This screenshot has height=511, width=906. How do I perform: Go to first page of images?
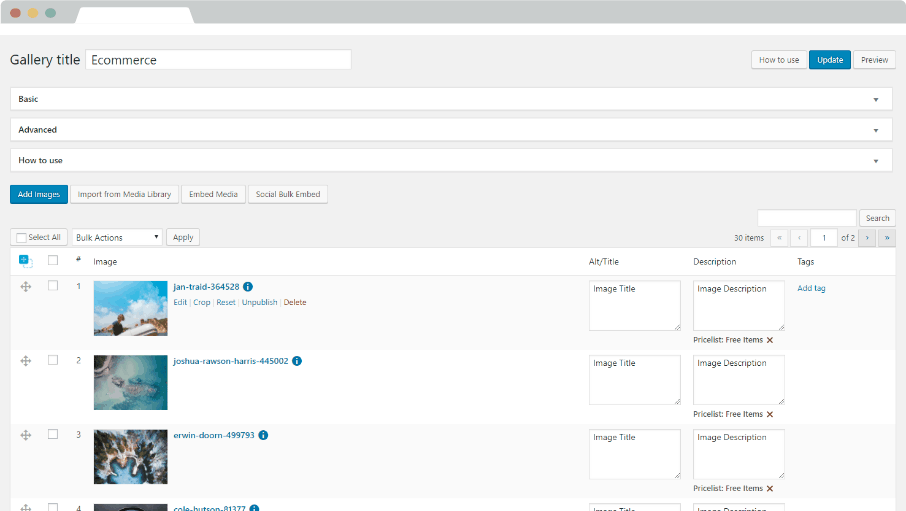point(779,238)
